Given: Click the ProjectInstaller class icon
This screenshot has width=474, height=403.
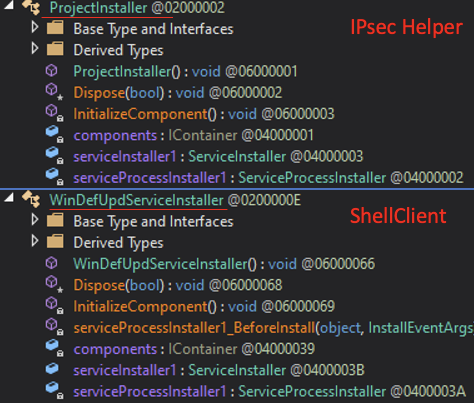Looking at the screenshot, I should (x=31, y=6).
